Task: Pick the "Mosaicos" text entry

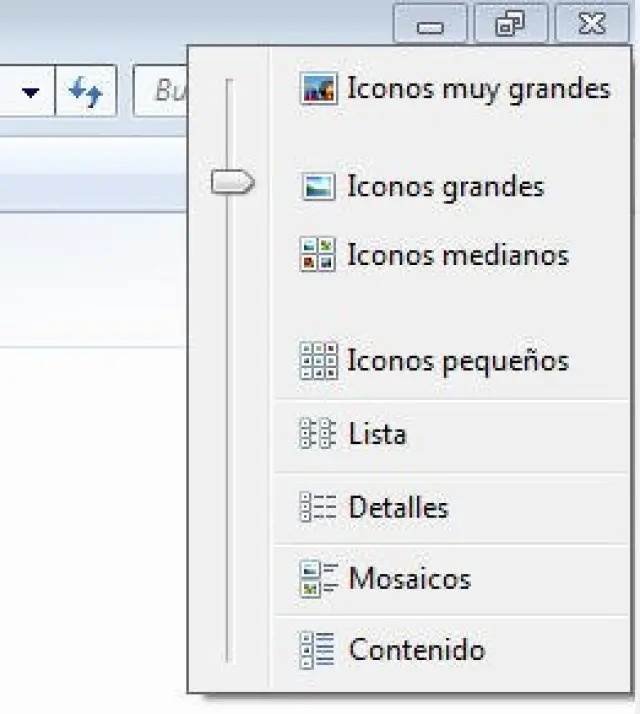Action: (409, 579)
